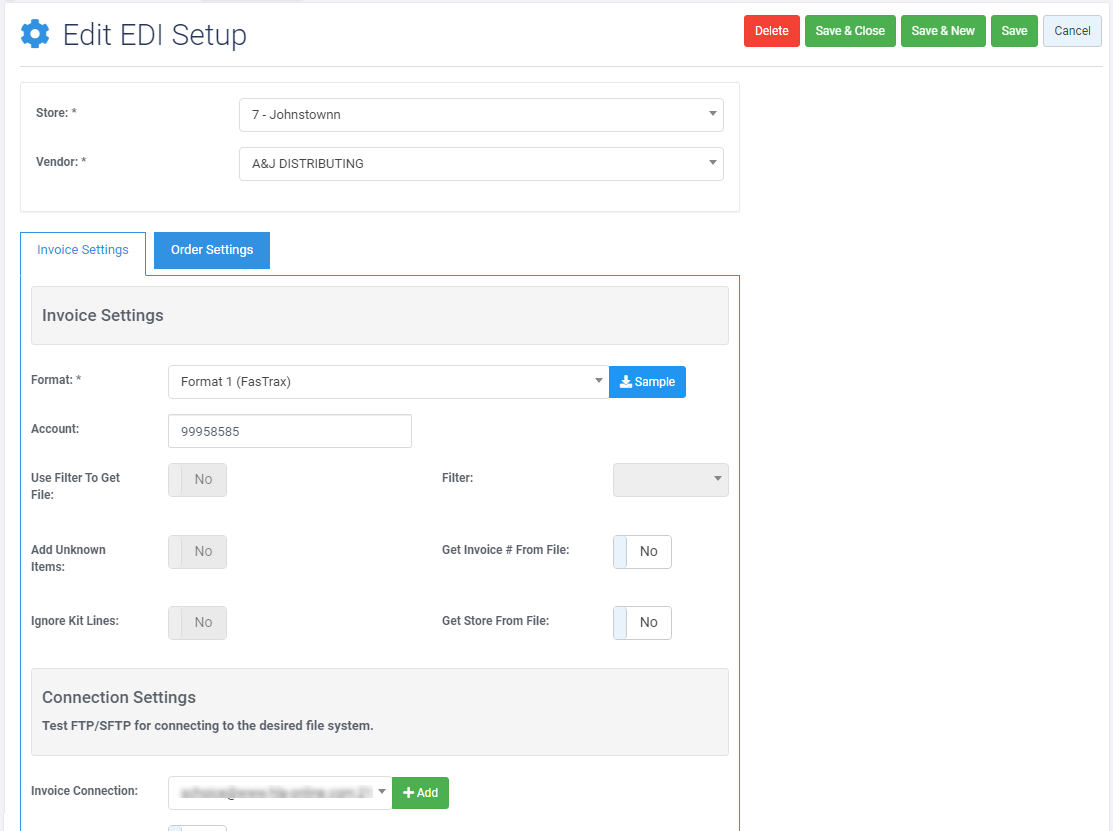The width and height of the screenshot is (1113, 831).
Task: Click the green Add connection button
Action: click(x=420, y=793)
